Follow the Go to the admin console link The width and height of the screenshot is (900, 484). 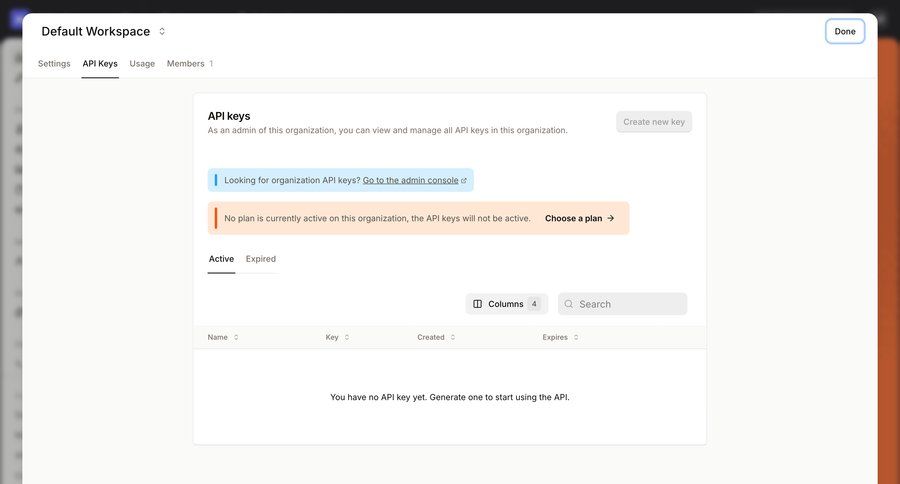[410, 180]
